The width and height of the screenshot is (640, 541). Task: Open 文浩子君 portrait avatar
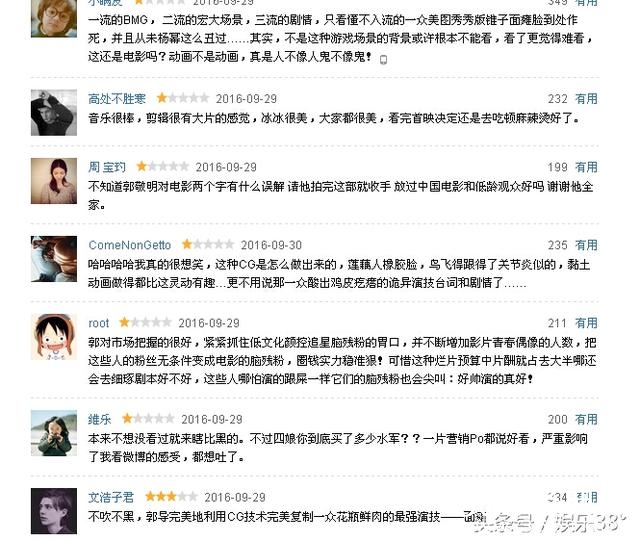pyautogui.click(x=54, y=511)
